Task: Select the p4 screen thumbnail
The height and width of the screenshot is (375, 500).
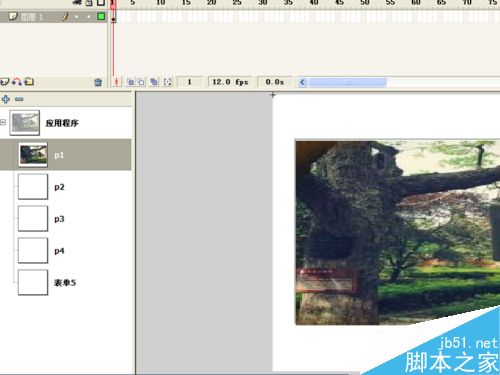Action: (x=33, y=250)
